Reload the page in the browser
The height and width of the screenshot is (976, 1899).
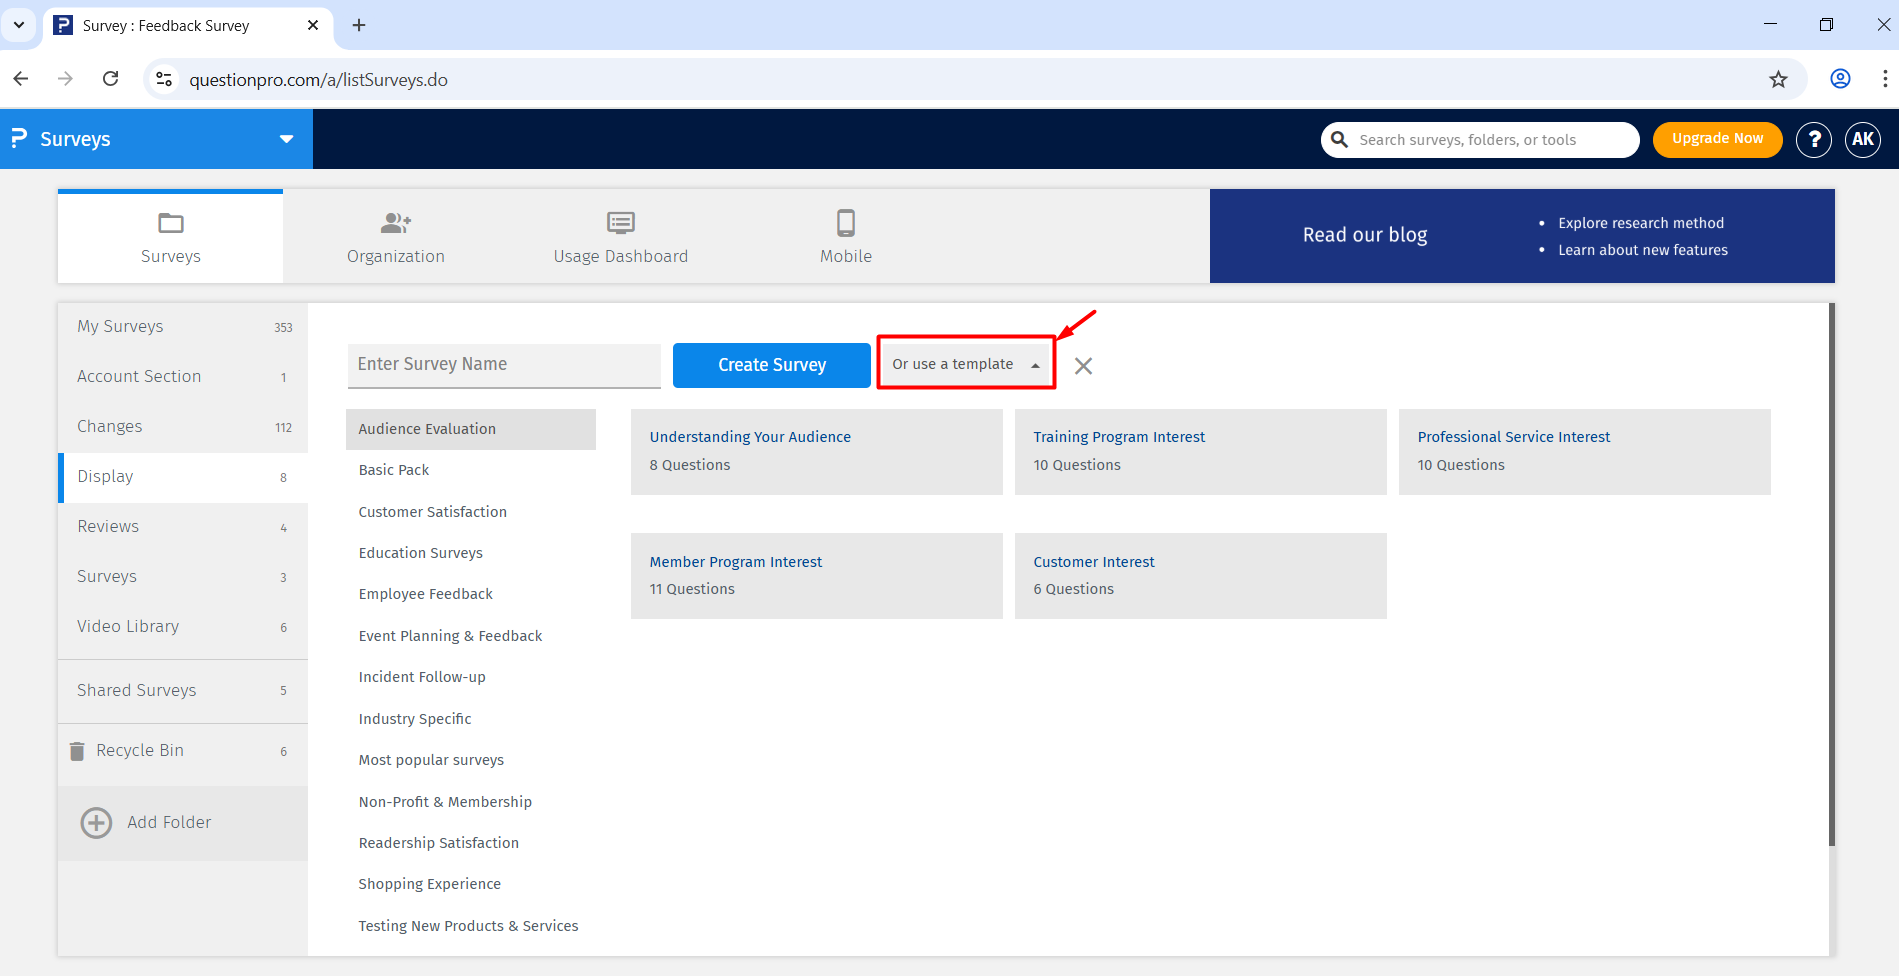[x=111, y=79]
